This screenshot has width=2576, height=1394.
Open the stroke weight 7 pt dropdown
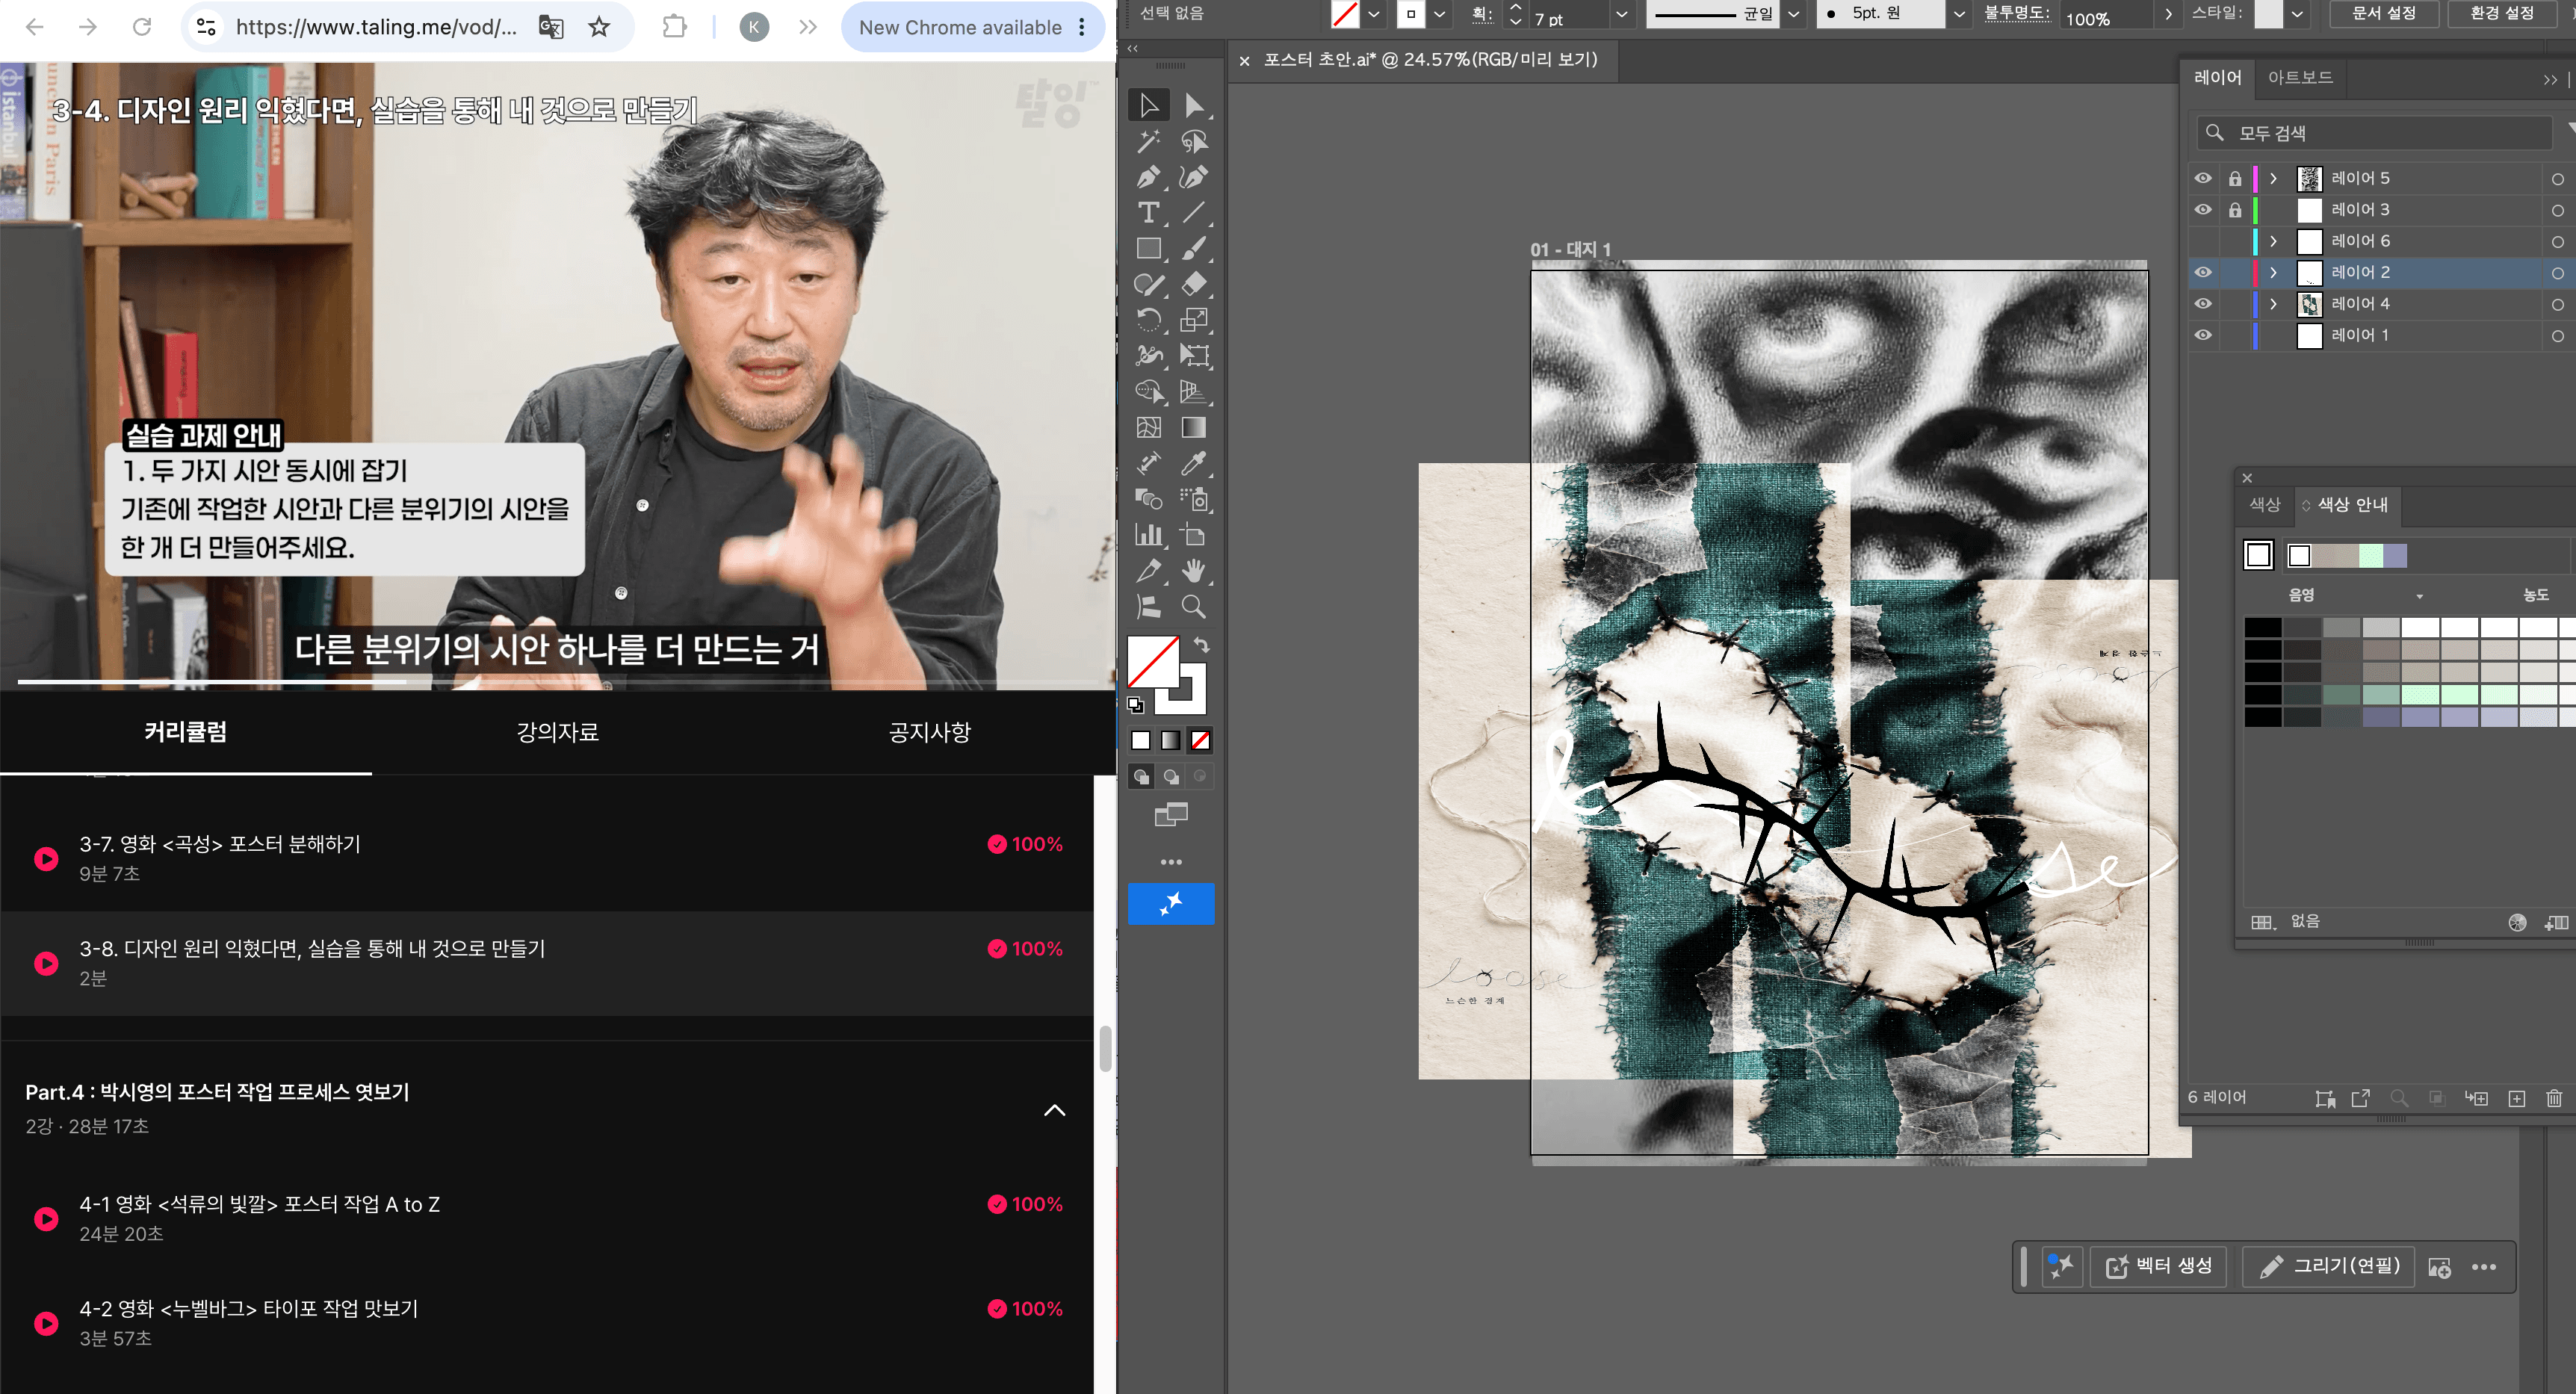click(1621, 15)
